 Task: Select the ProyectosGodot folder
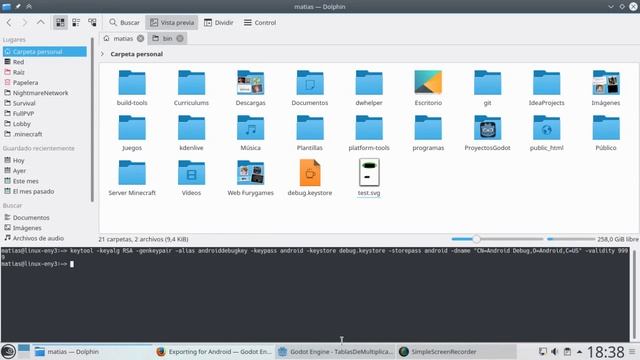pyautogui.click(x=487, y=133)
